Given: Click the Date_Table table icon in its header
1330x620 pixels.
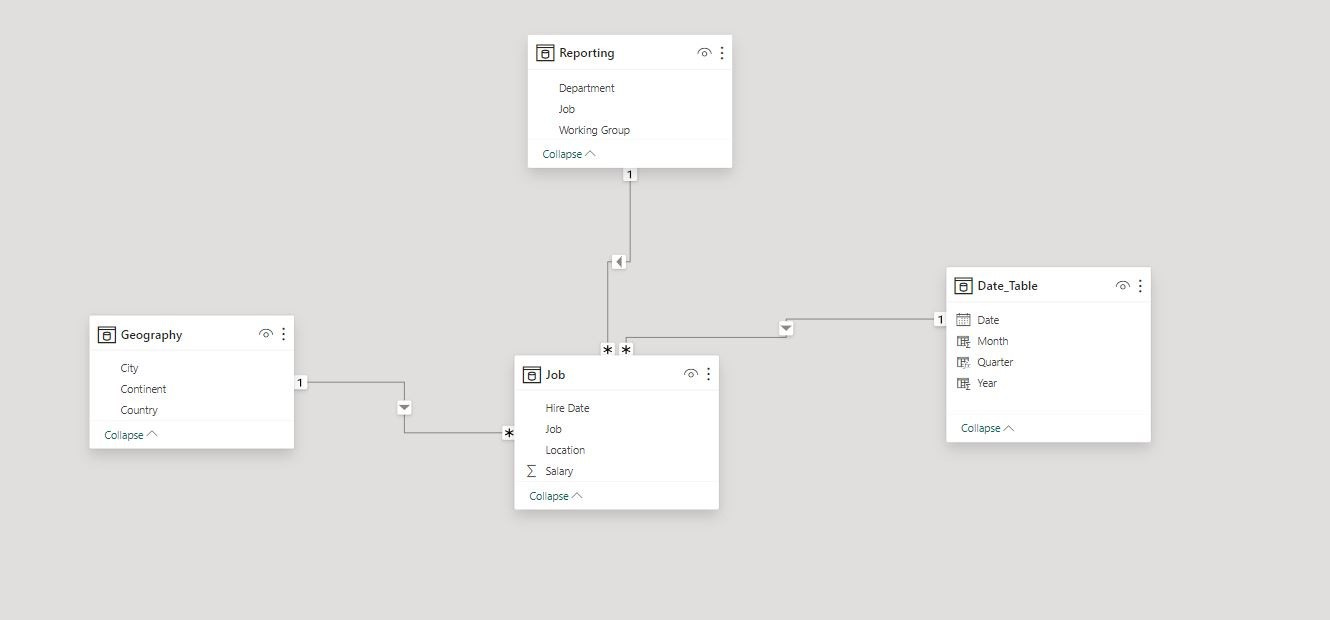Looking at the screenshot, I should point(963,285).
